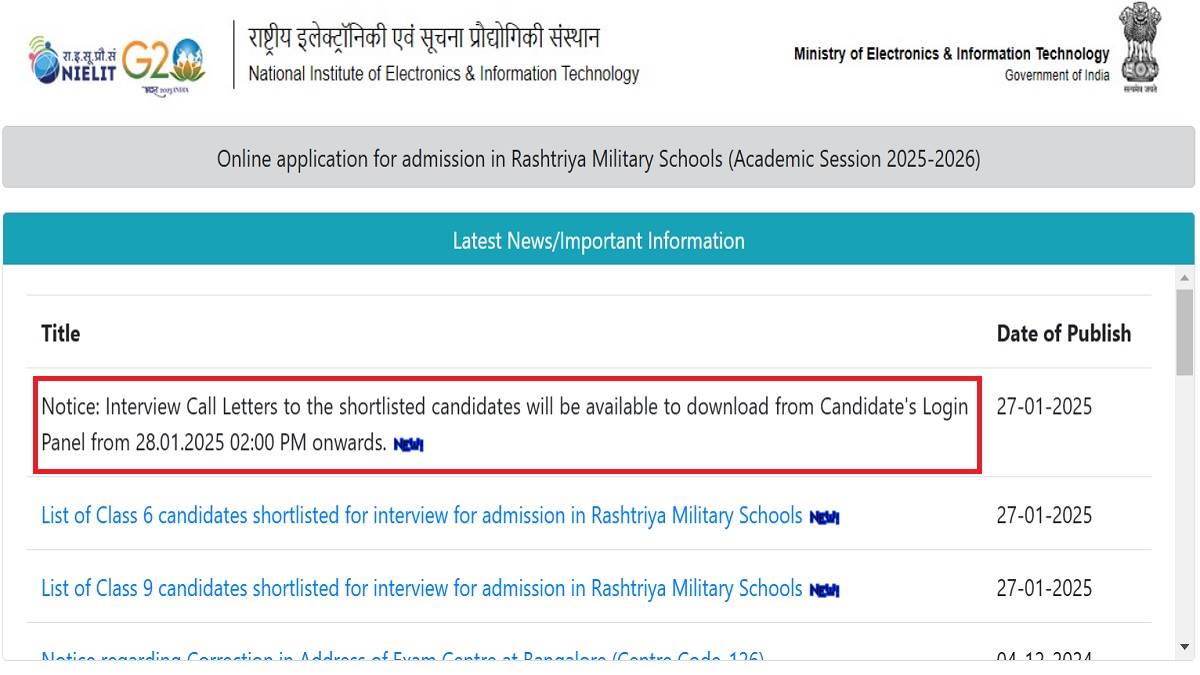Open the Class 9 shortlisted candidates list

coord(421,589)
